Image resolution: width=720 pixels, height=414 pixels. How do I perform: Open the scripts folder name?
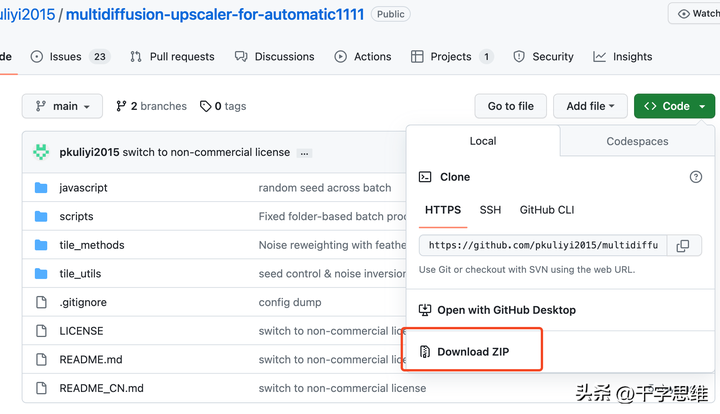(x=76, y=216)
